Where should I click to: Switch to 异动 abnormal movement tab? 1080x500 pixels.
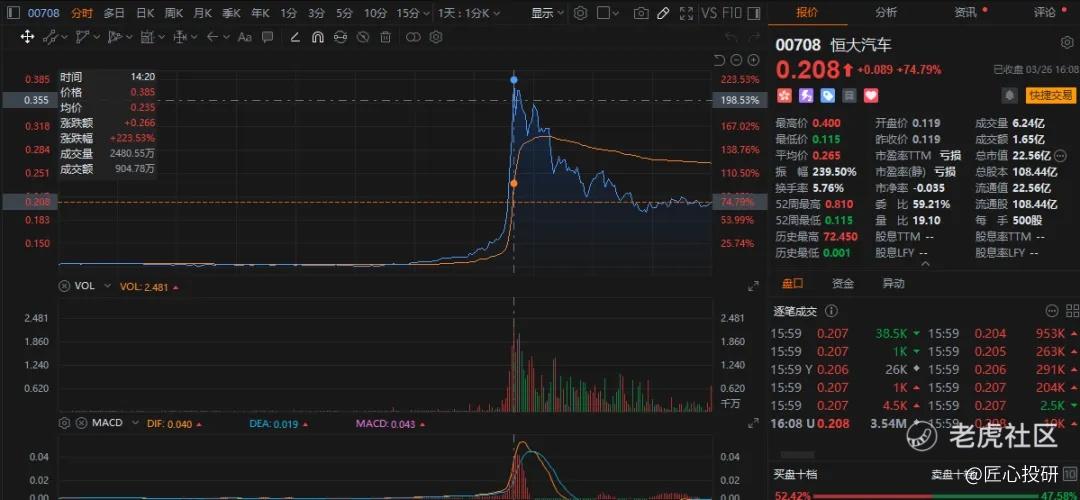pos(893,283)
